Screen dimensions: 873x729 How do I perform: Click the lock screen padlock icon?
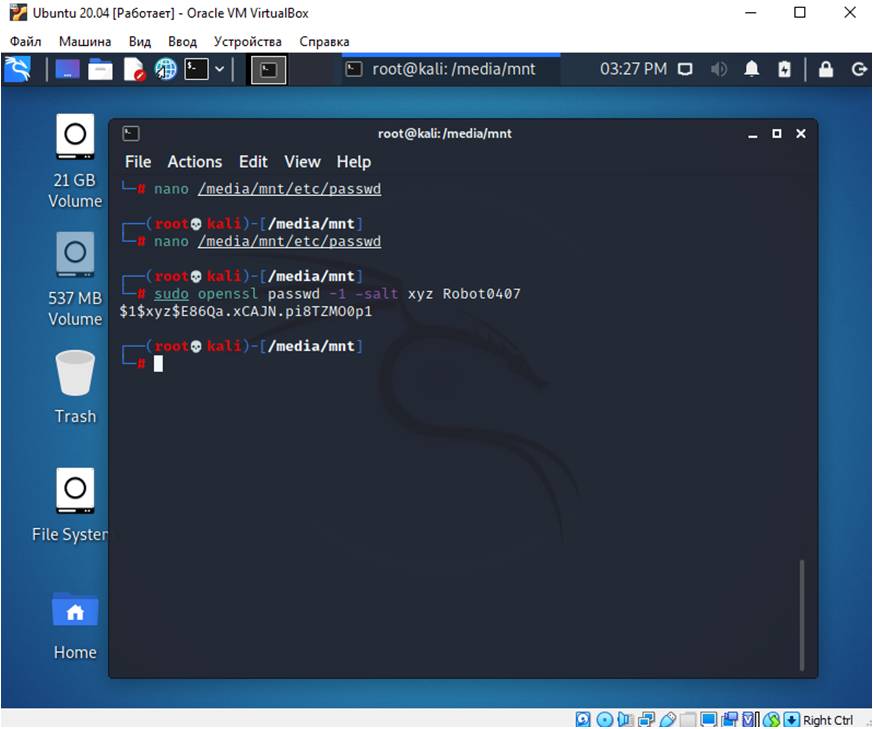coord(826,69)
